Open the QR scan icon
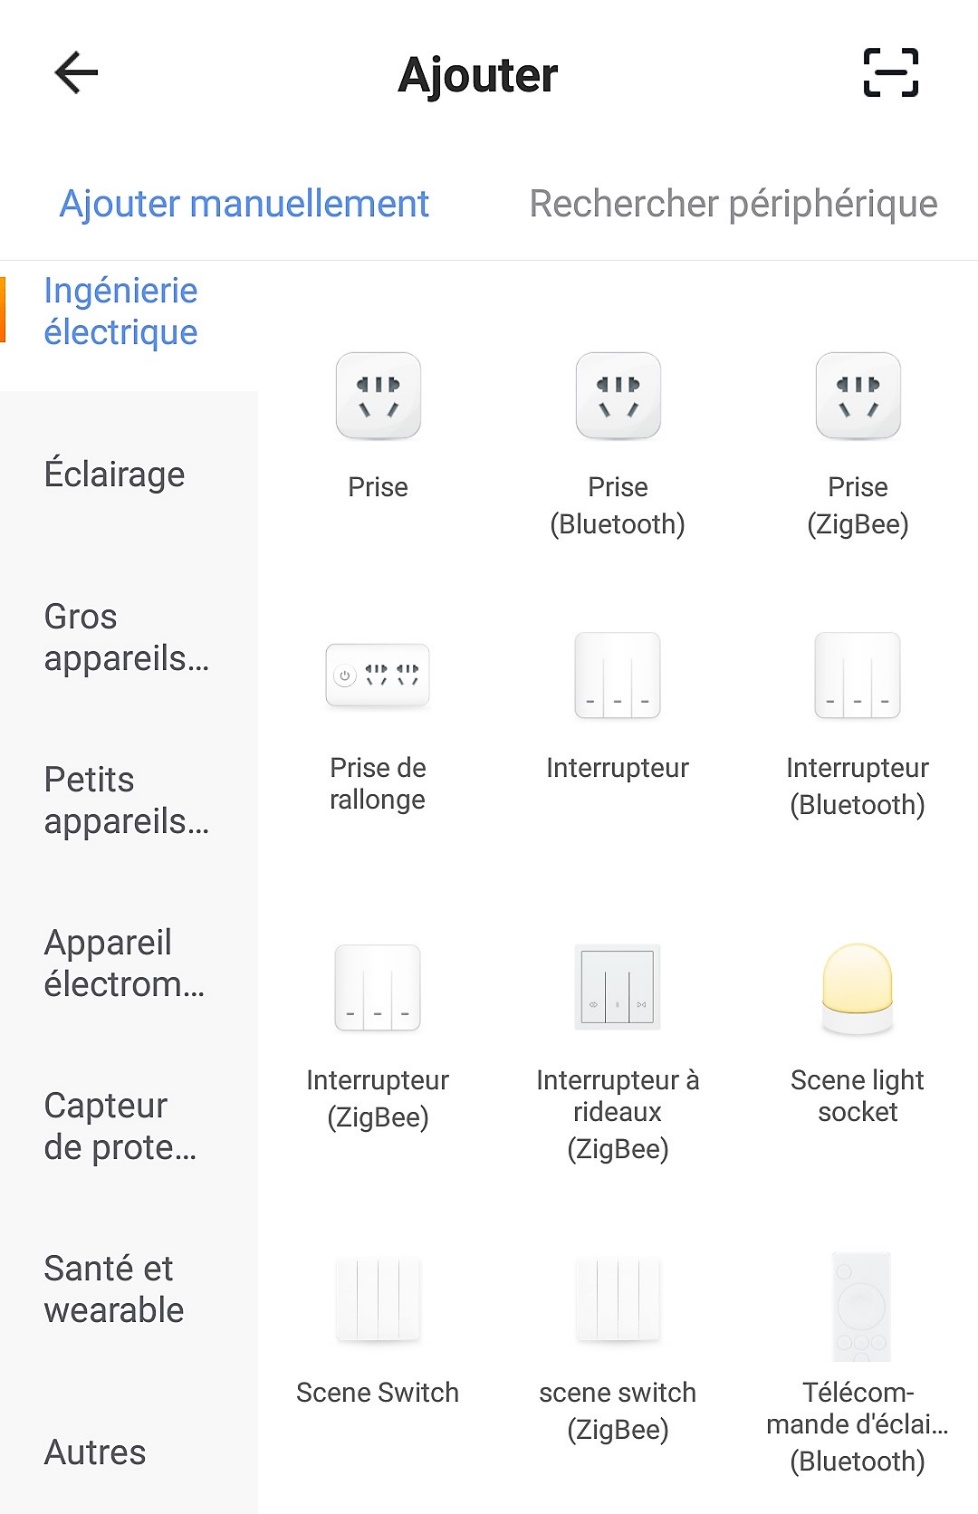Image resolution: width=978 pixels, height=1514 pixels. 890,73
